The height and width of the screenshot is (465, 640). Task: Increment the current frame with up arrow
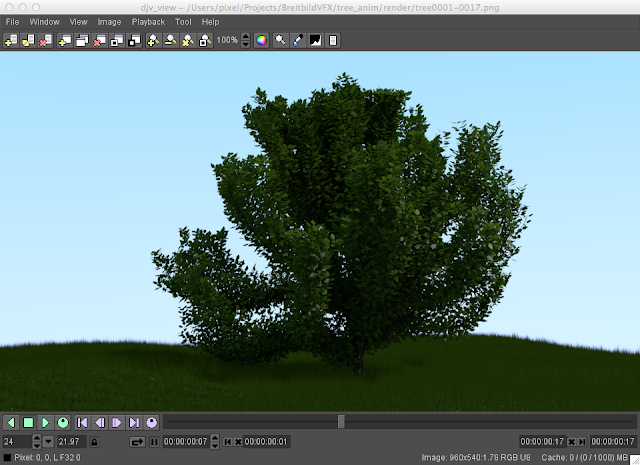[215, 438]
